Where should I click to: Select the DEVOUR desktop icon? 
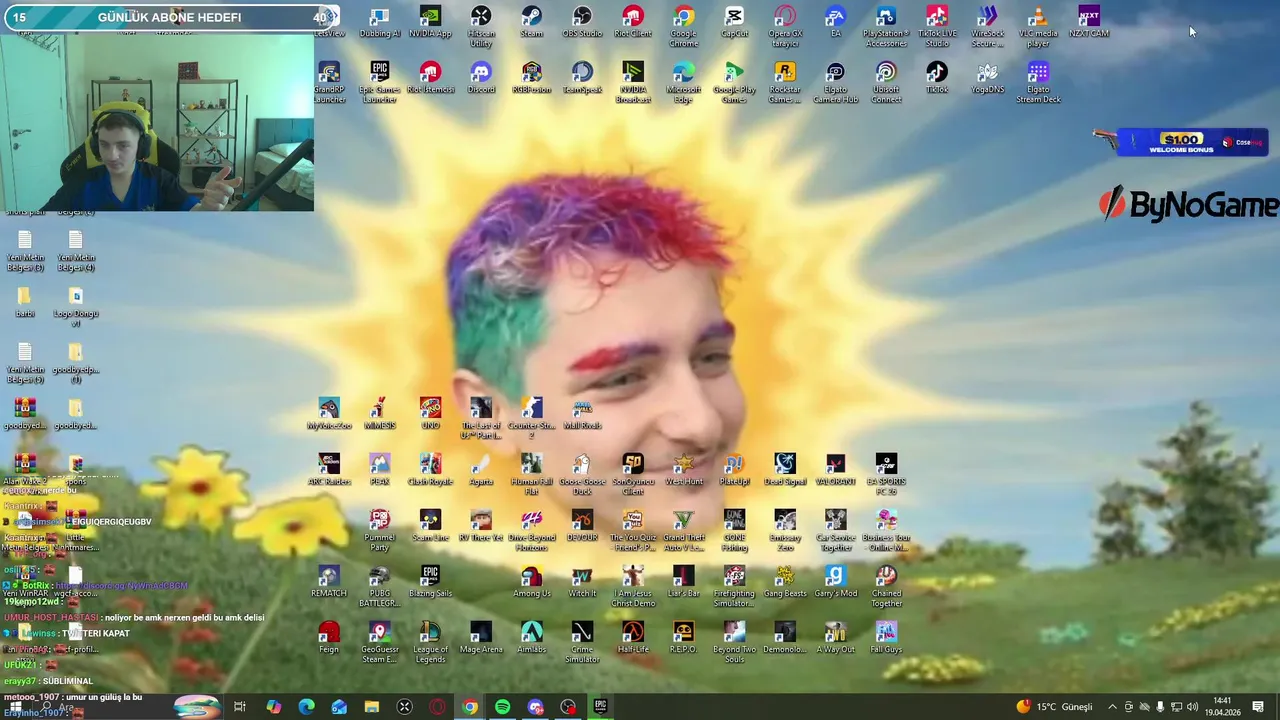582,525
